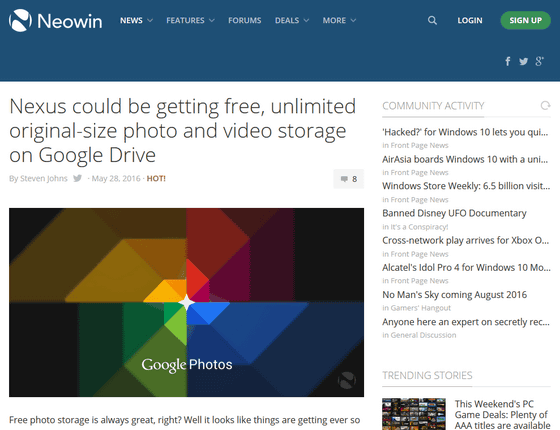Open This Weekend's PC Game Deals story
Image resolution: width=560 pixels, height=430 pixels.
(x=502, y=414)
